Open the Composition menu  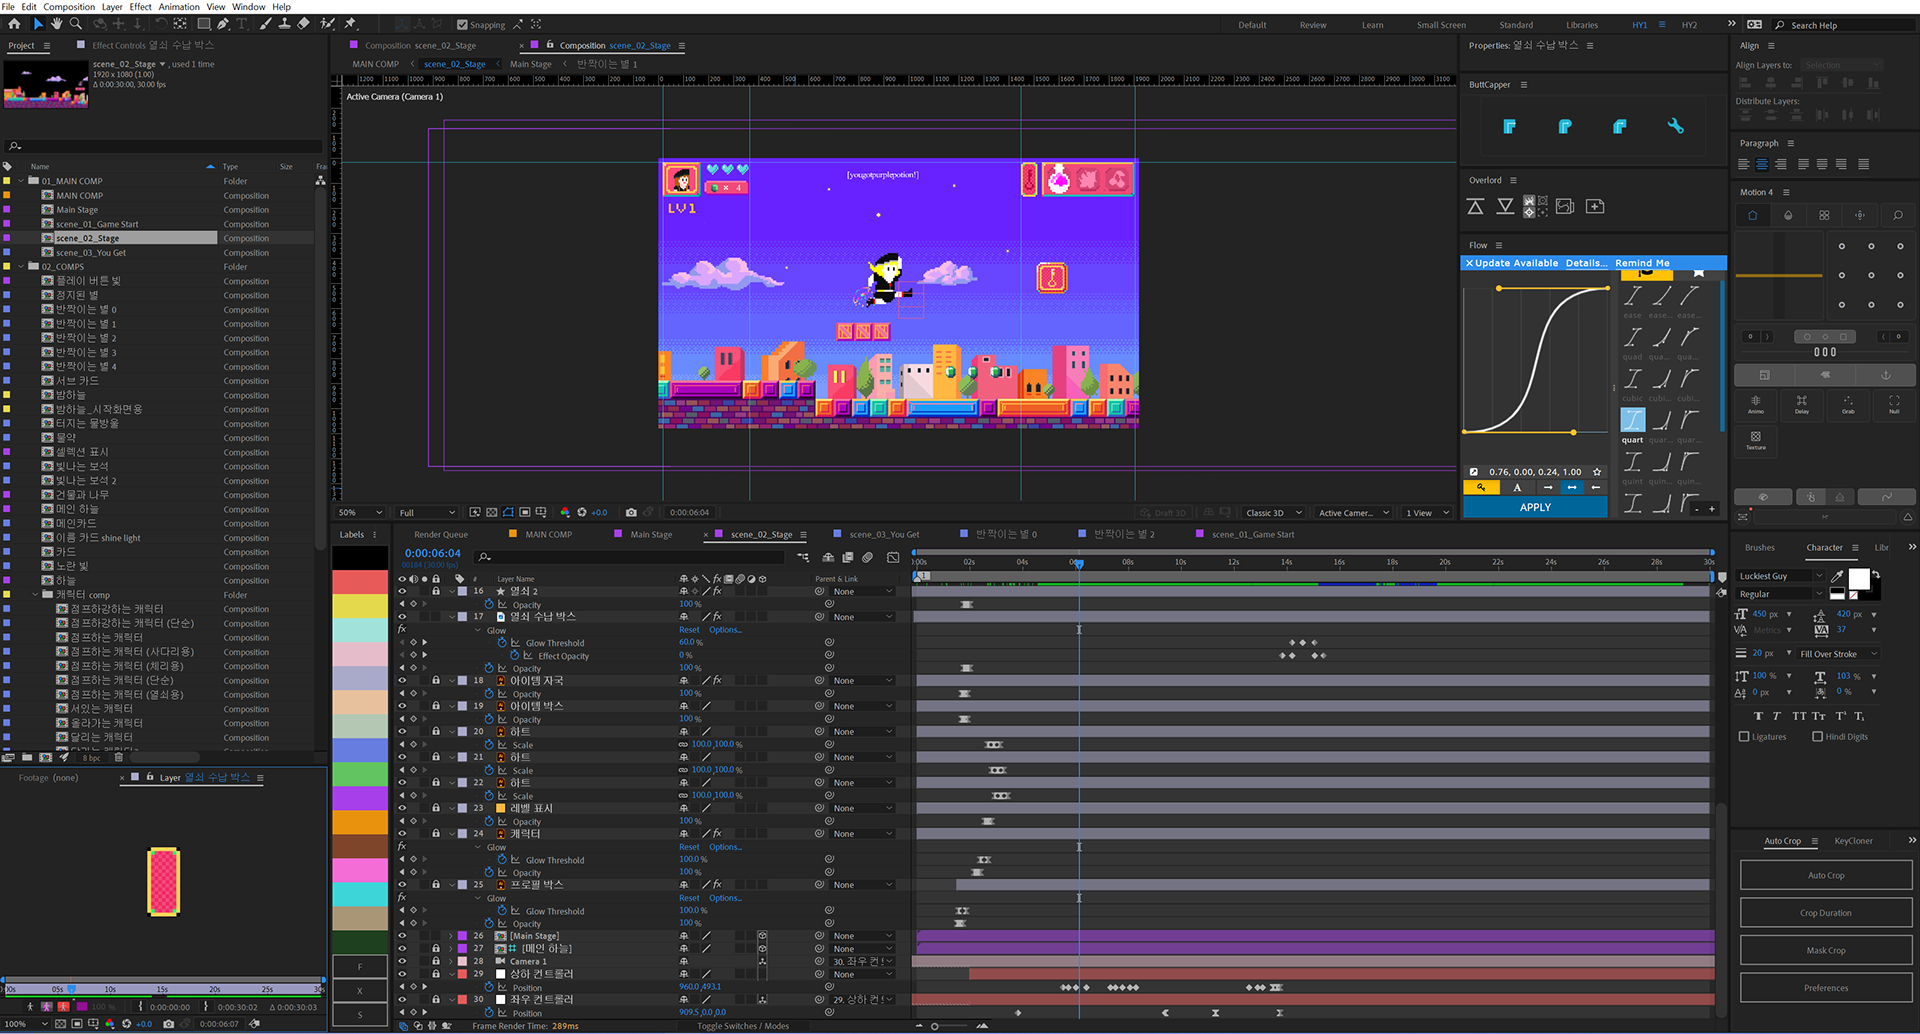click(x=69, y=7)
